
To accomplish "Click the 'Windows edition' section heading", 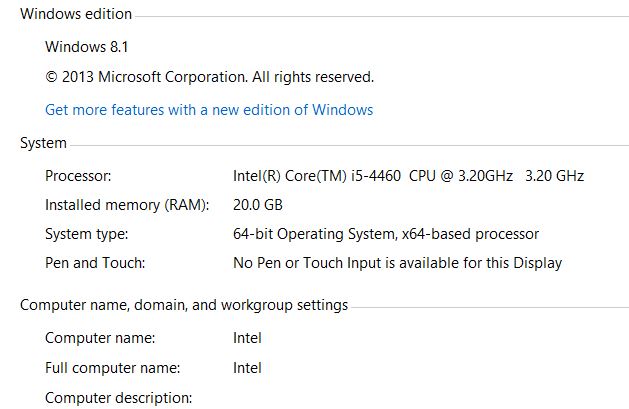I will 76,14.
